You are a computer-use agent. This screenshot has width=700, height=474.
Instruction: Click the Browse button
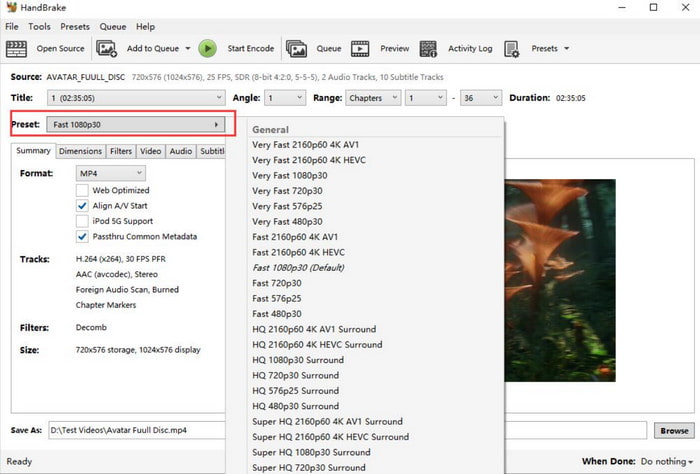coord(674,431)
